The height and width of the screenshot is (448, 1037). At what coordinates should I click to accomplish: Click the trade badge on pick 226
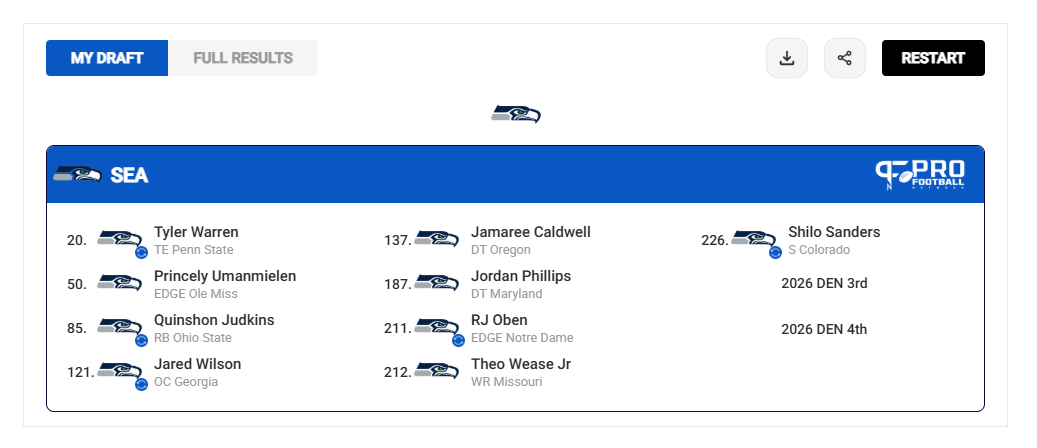[x=775, y=252]
